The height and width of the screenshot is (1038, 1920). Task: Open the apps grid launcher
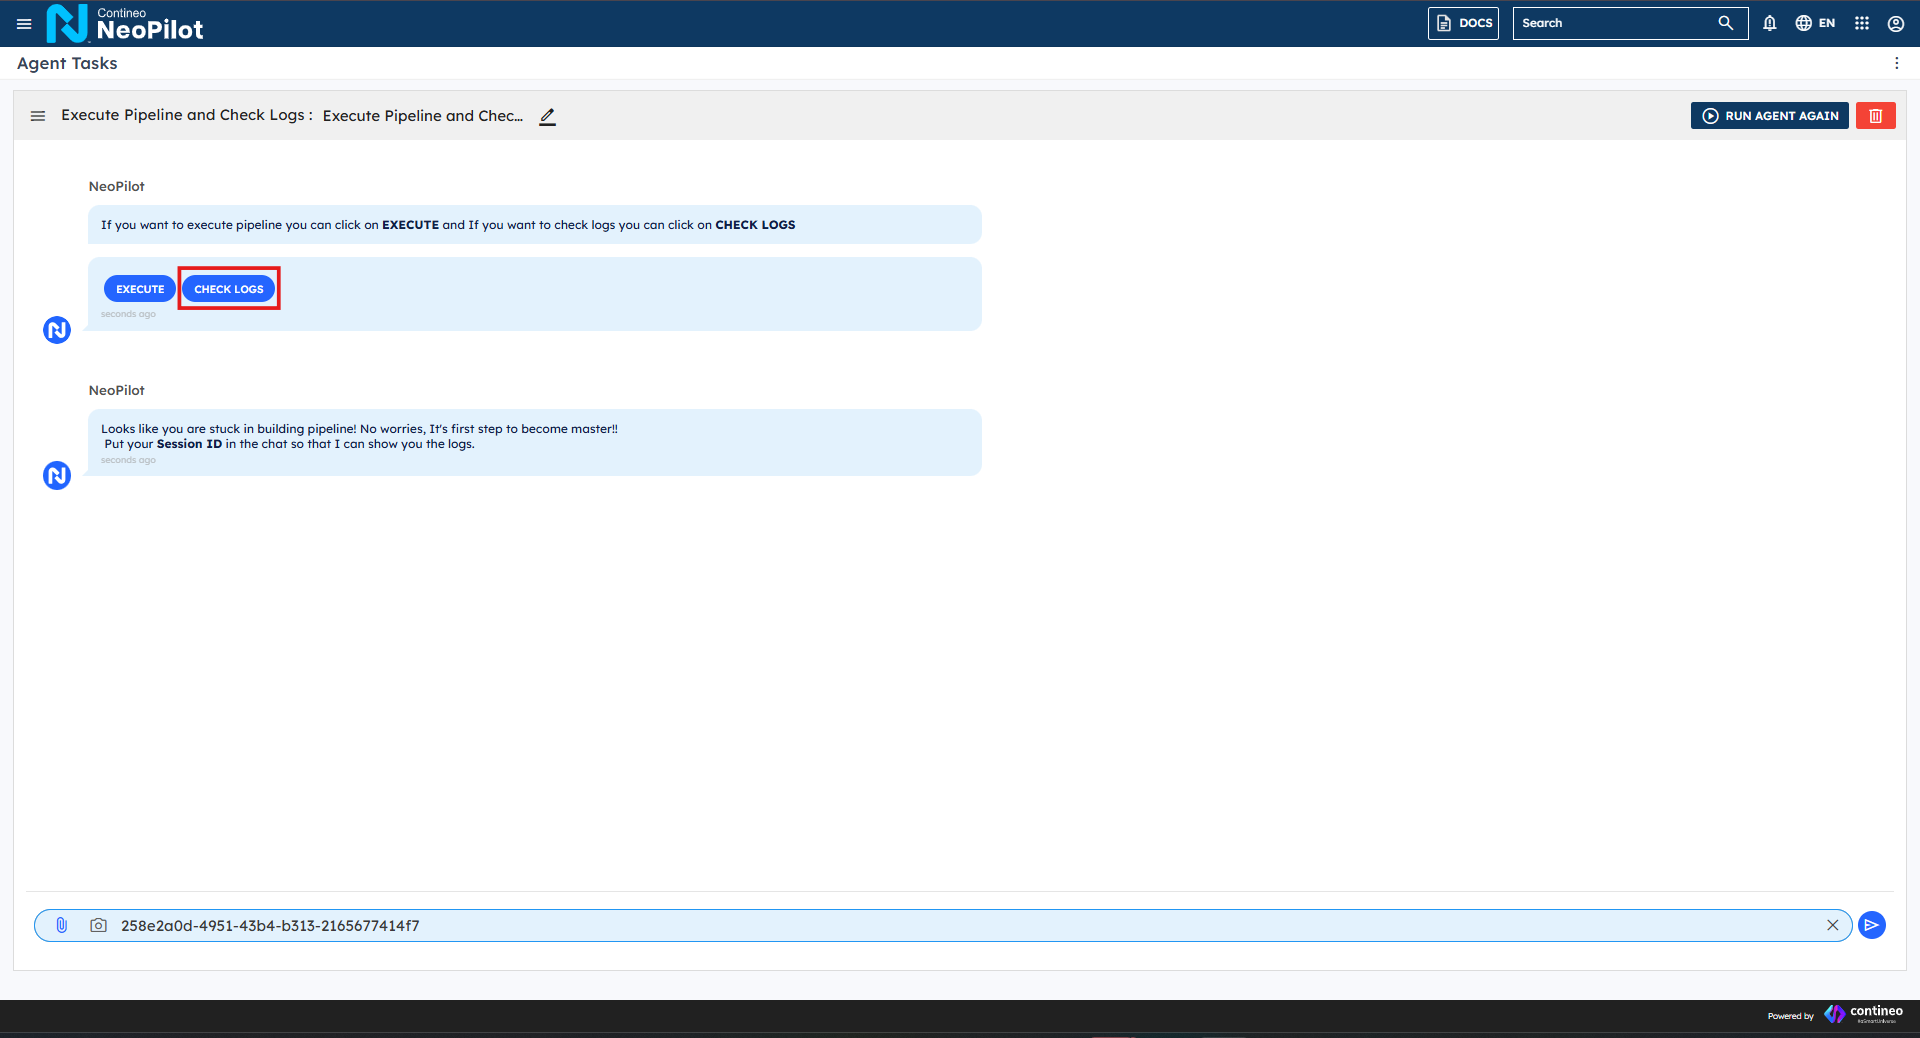1862,23
